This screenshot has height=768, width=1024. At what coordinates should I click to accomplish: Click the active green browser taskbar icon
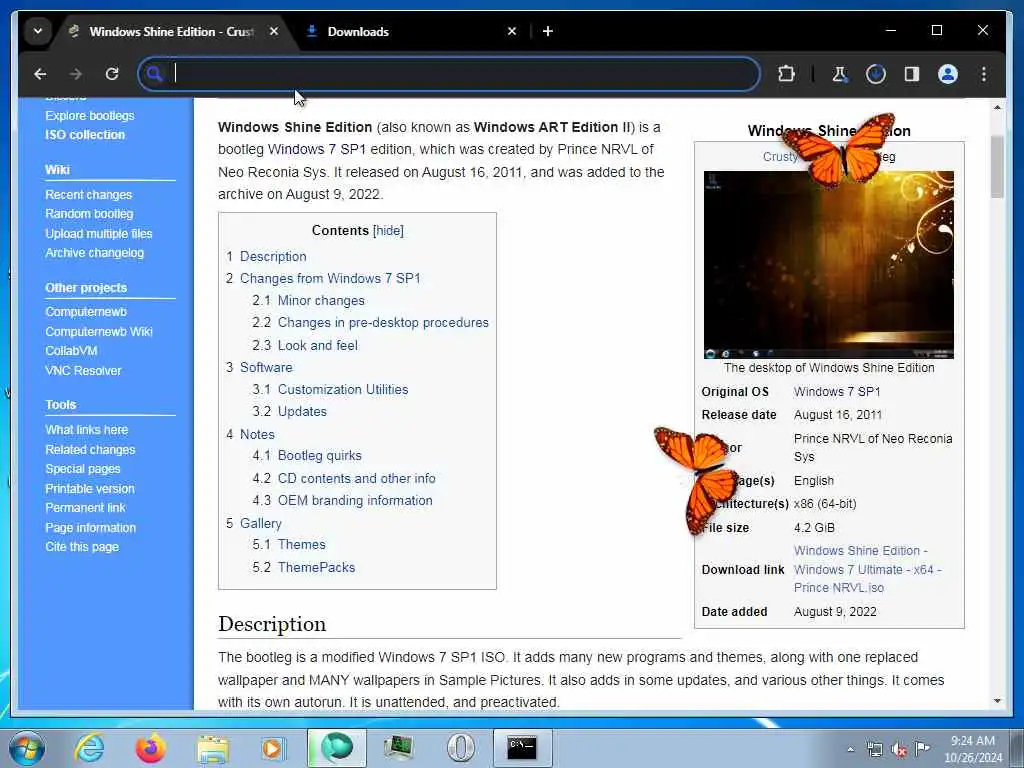[337, 748]
